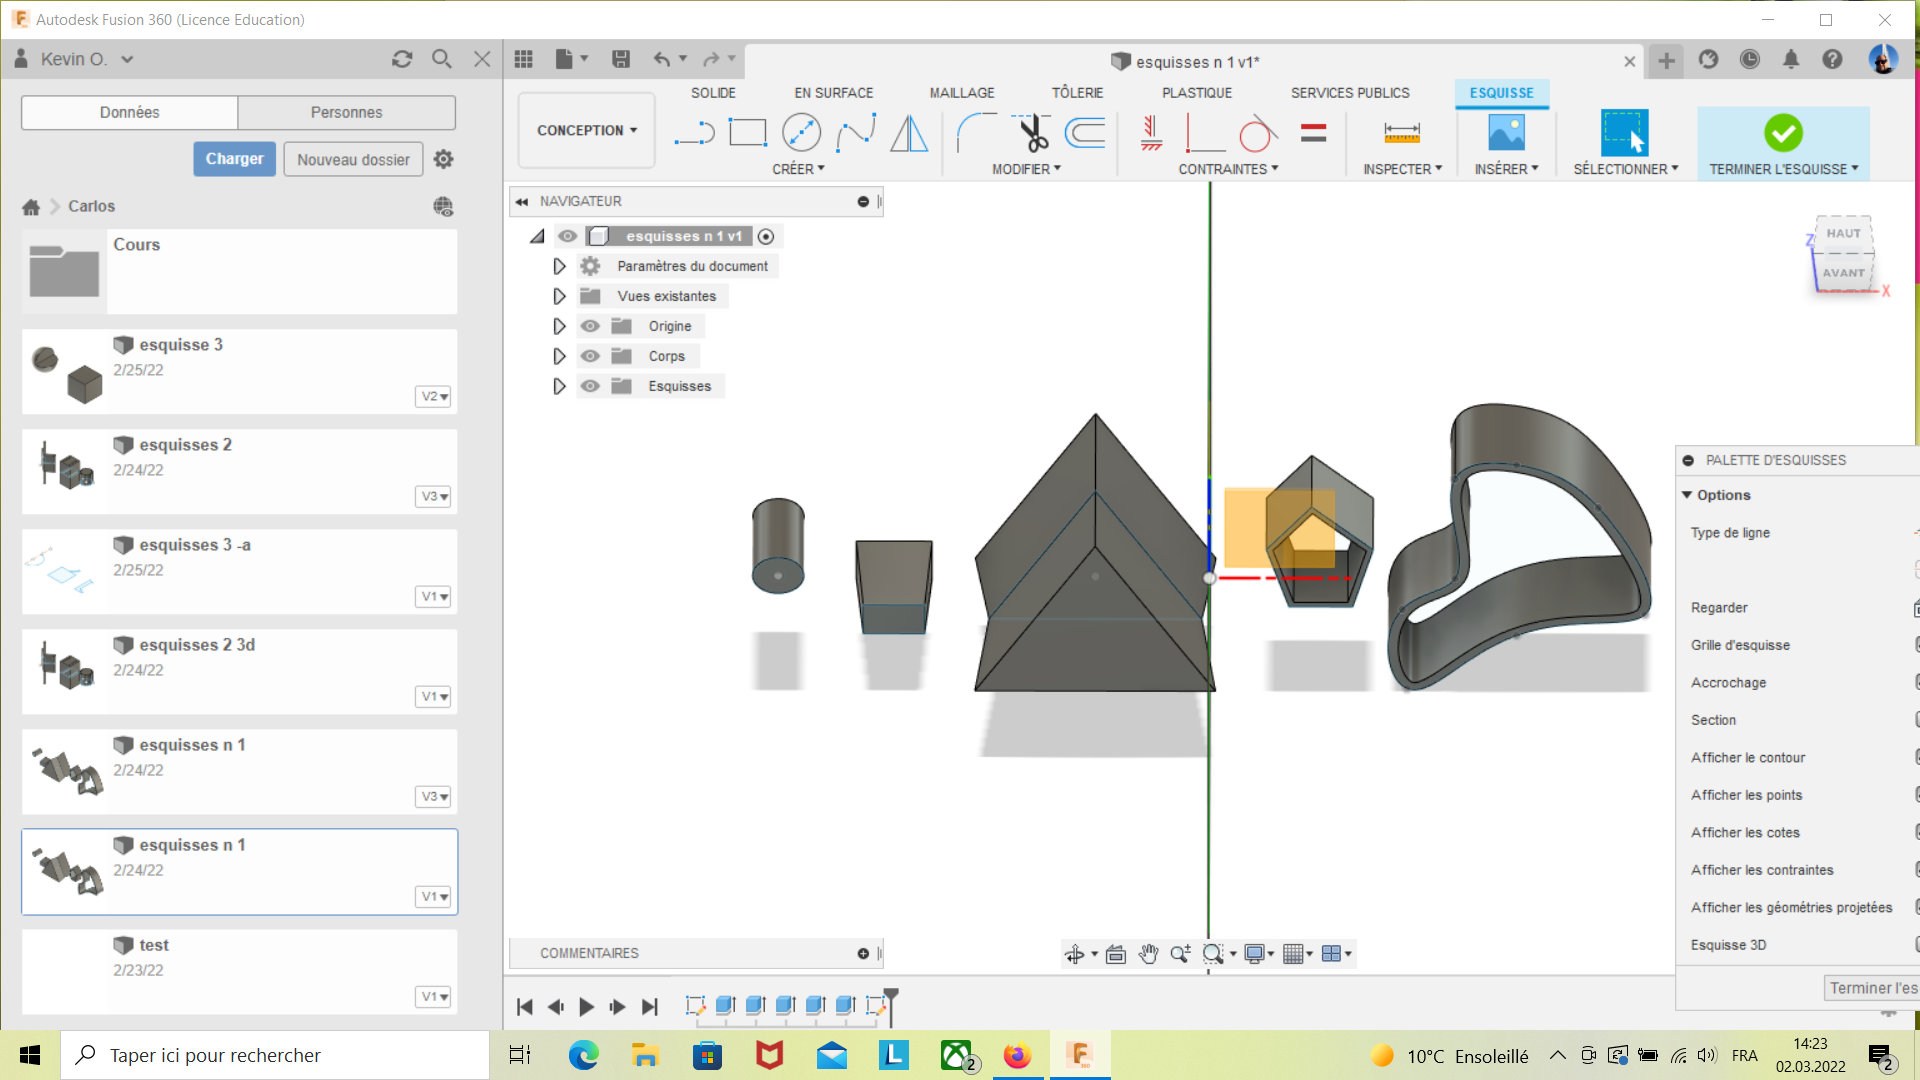Open the Personnes tab
Viewport: 1920px width, 1080px height.
(346, 112)
